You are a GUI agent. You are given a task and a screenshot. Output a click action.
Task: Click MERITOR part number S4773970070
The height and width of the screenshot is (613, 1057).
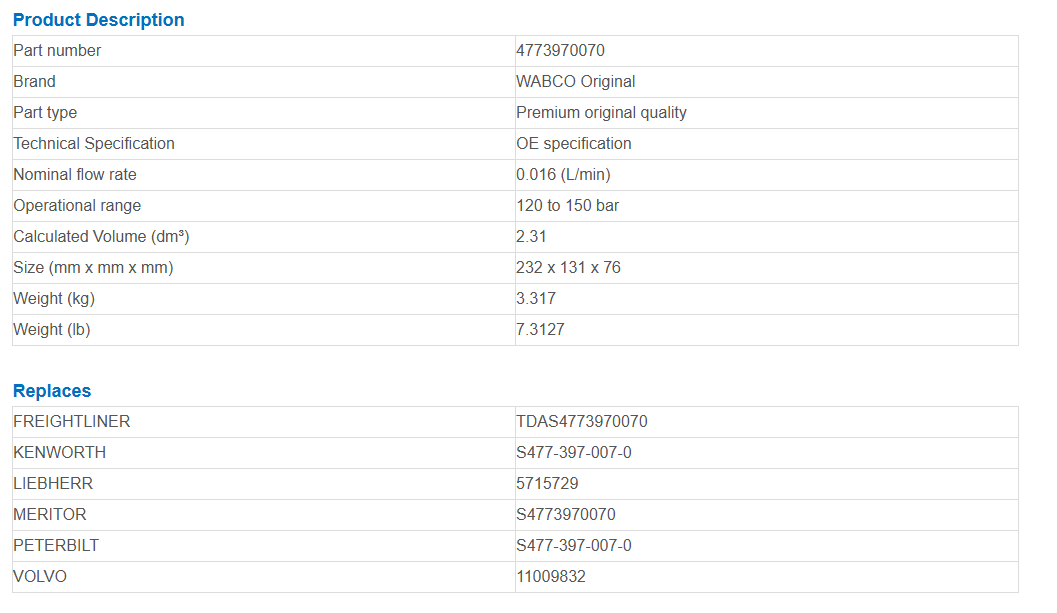click(x=566, y=515)
